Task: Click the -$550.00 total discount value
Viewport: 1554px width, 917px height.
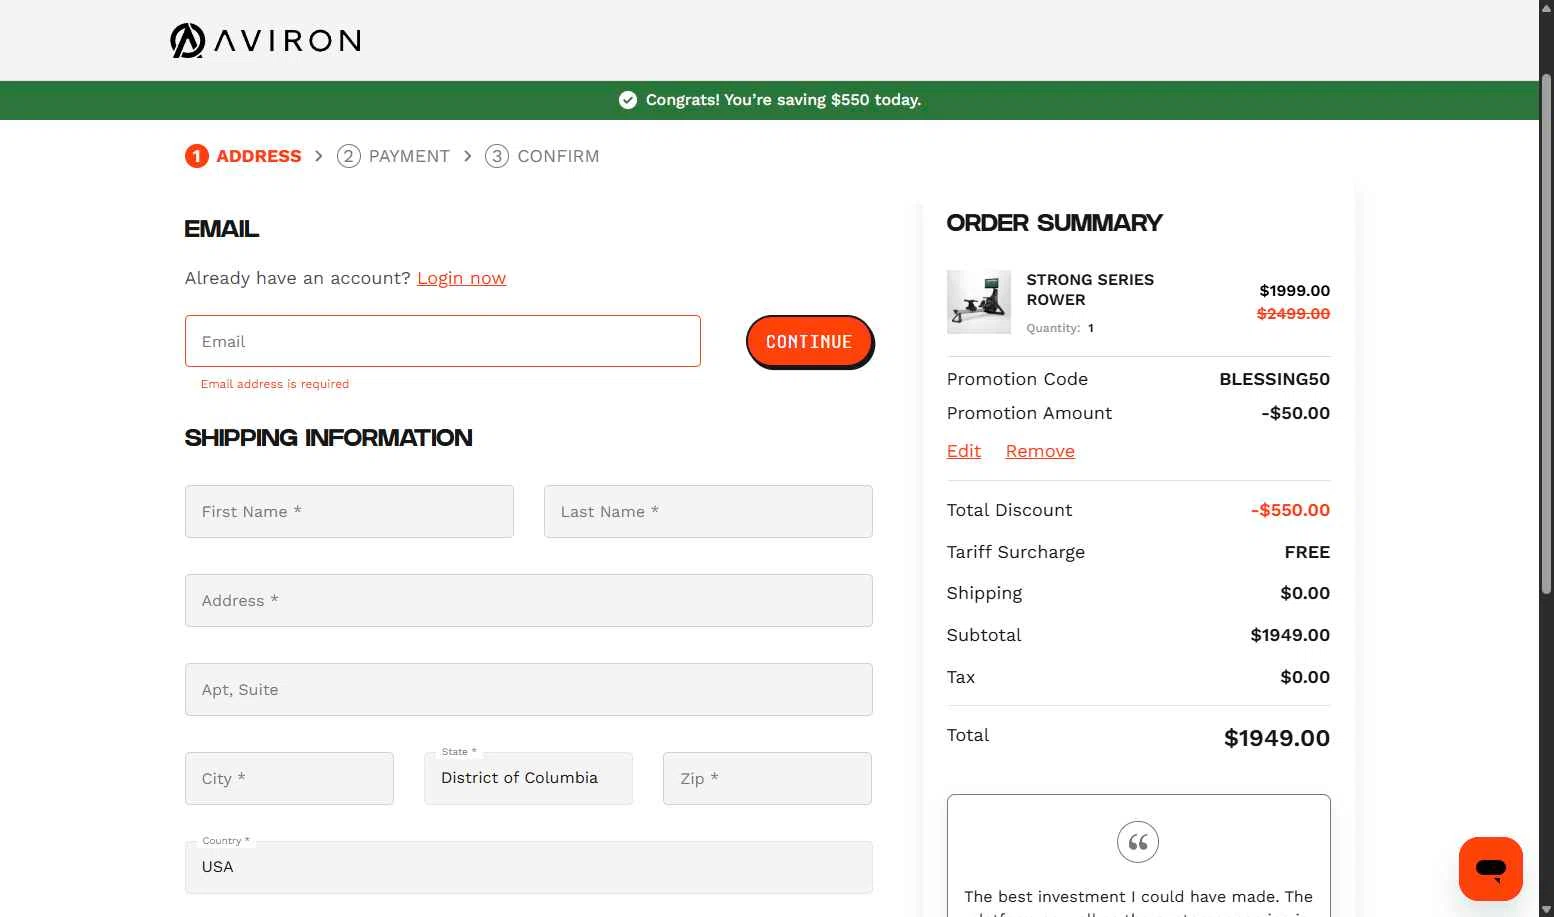Action: [x=1290, y=510]
